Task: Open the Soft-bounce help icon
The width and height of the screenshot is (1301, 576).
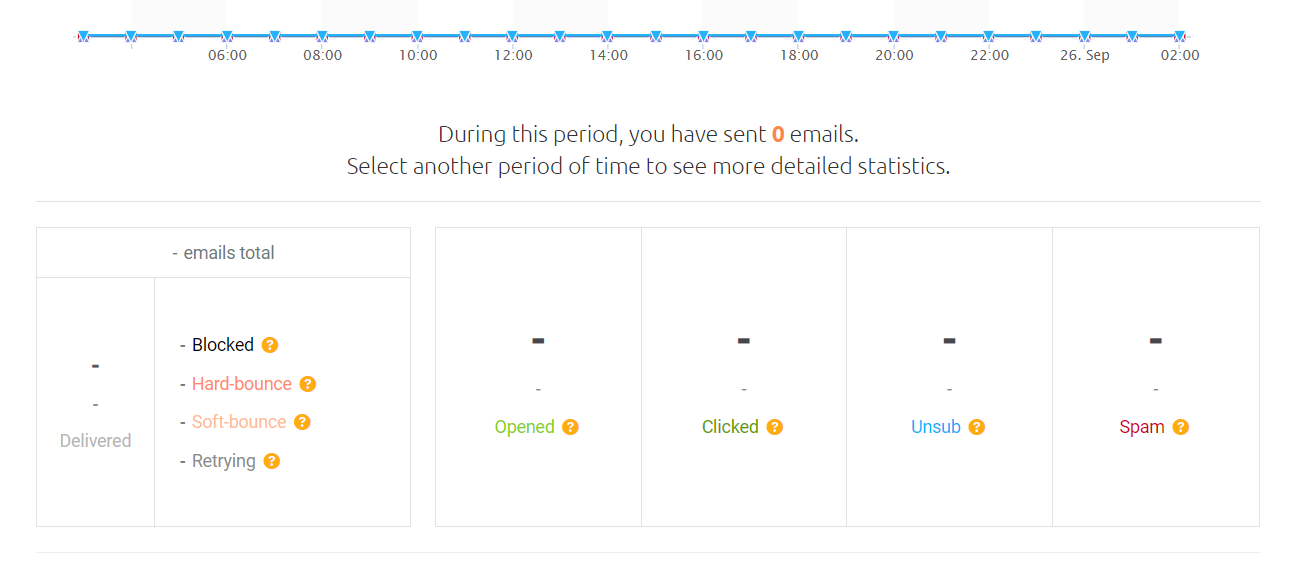Action: click(x=302, y=422)
